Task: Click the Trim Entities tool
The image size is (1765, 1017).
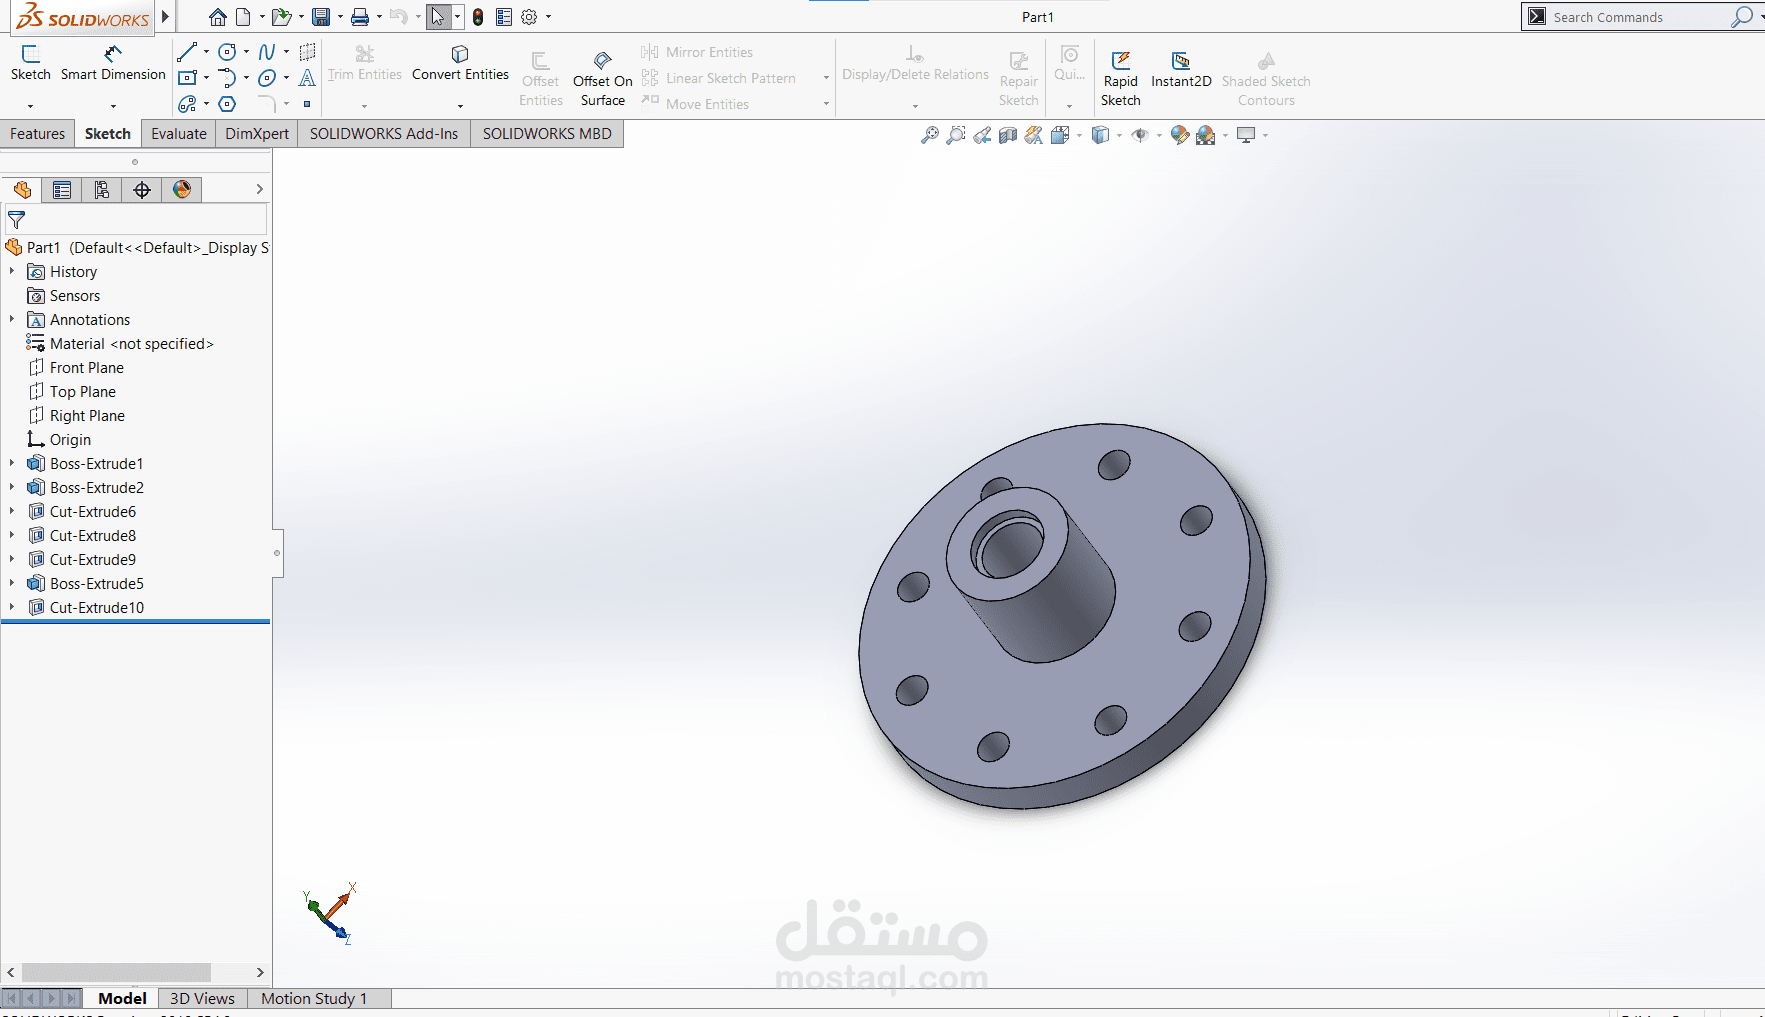Action: (x=364, y=62)
